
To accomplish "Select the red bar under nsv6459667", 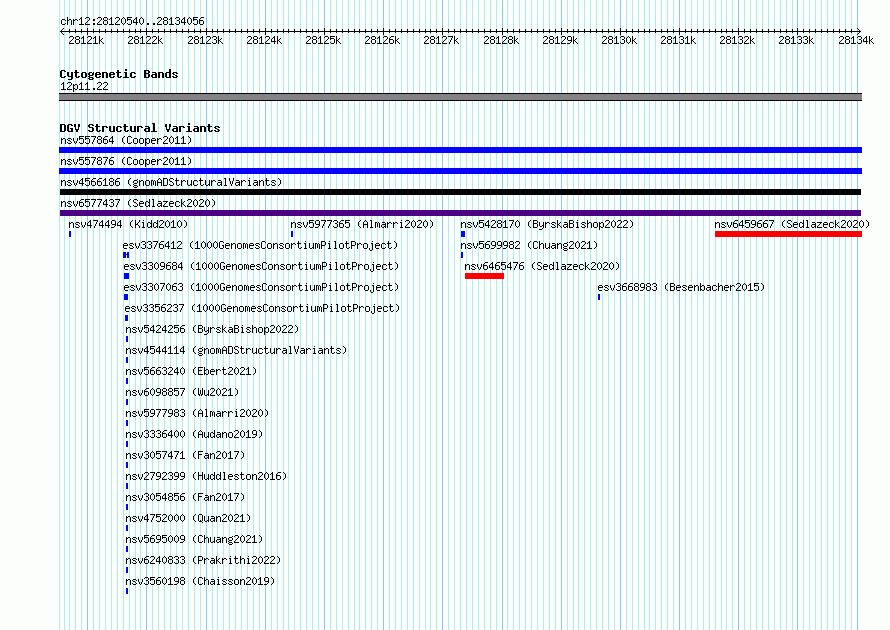I will (788, 234).
